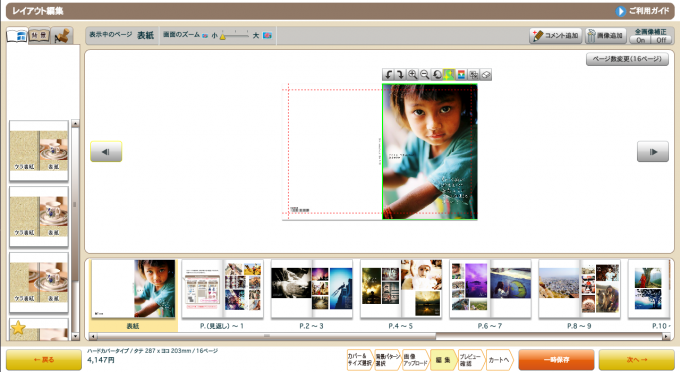Switch to the 背景 background tab
680x372 pixels.
(39, 36)
